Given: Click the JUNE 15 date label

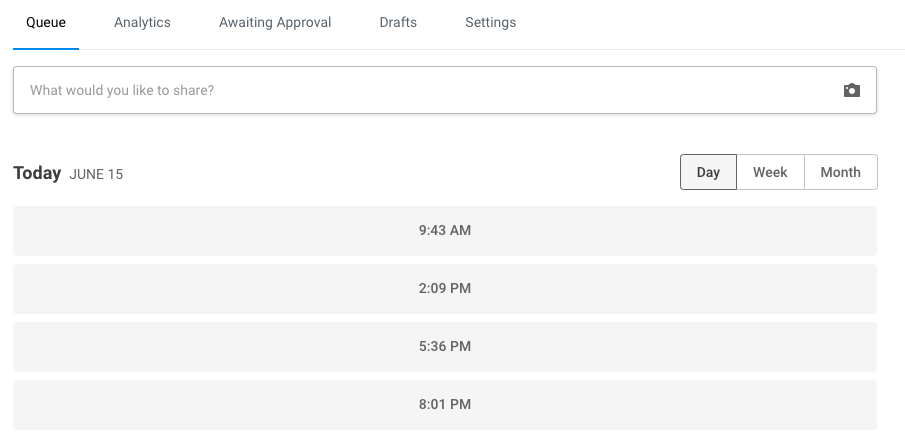Looking at the screenshot, I should [96, 175].
